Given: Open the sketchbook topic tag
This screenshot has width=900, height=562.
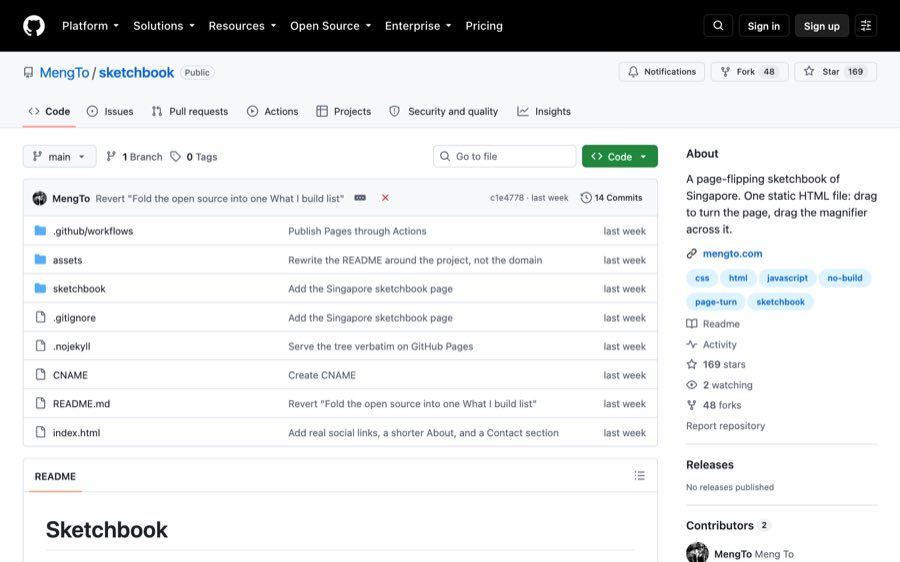Looking at the screenshot, I should point(780,302).
